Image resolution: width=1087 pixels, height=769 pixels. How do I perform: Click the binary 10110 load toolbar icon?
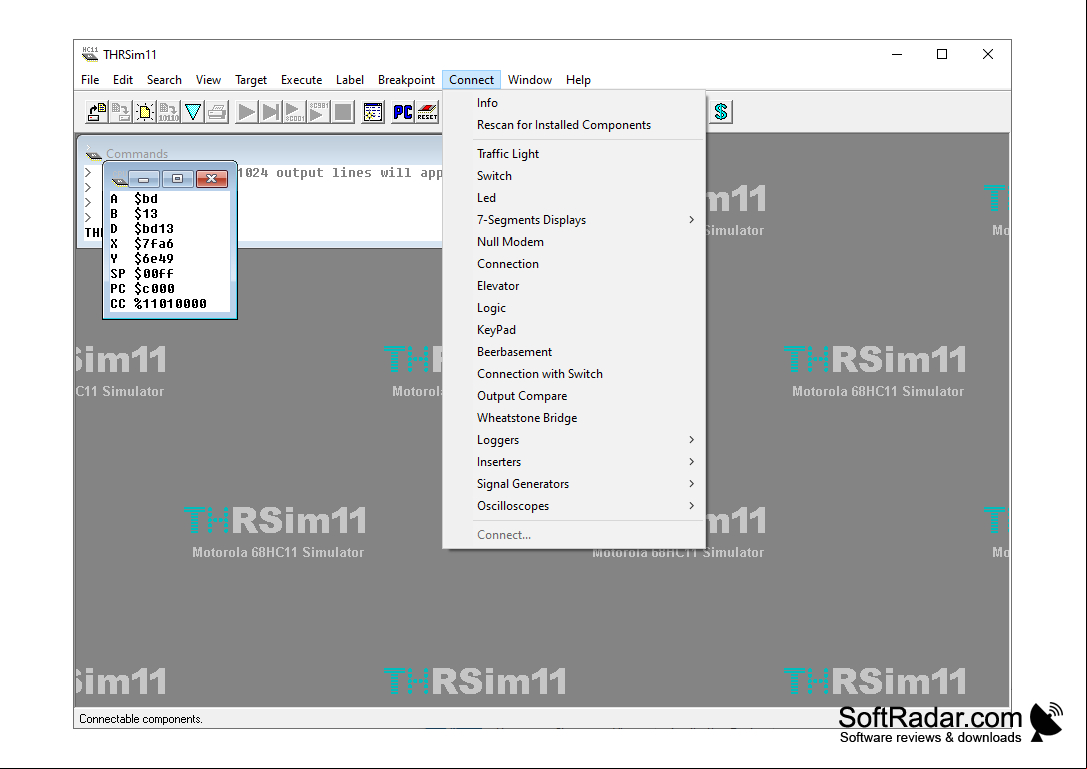168,112
